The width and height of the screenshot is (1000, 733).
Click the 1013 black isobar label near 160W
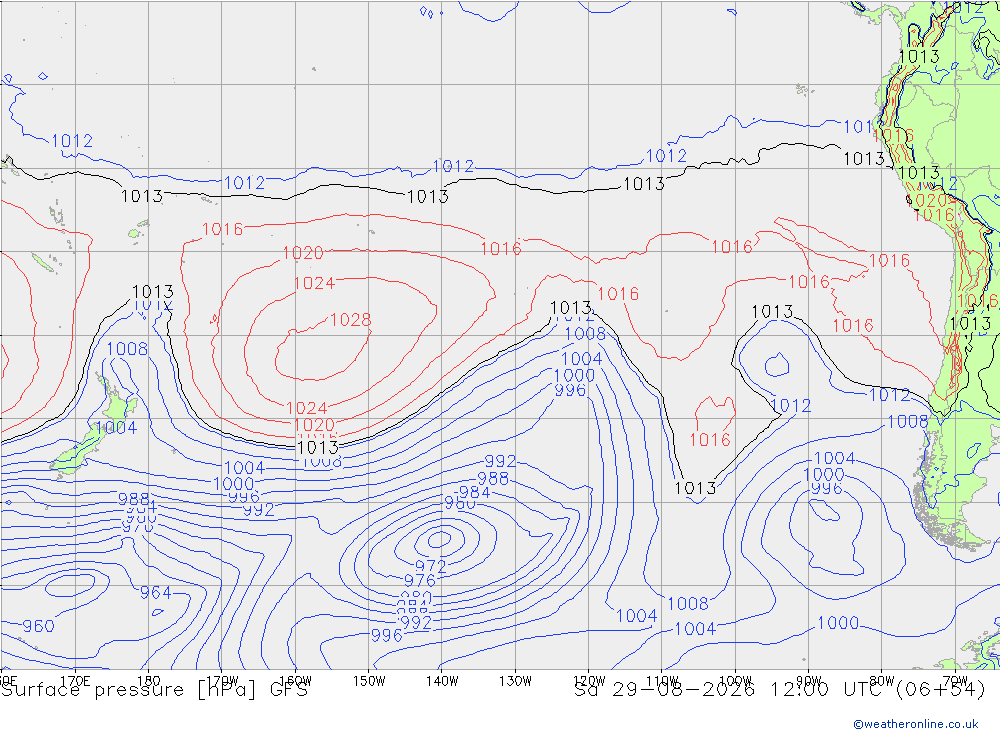click(318, 447)
